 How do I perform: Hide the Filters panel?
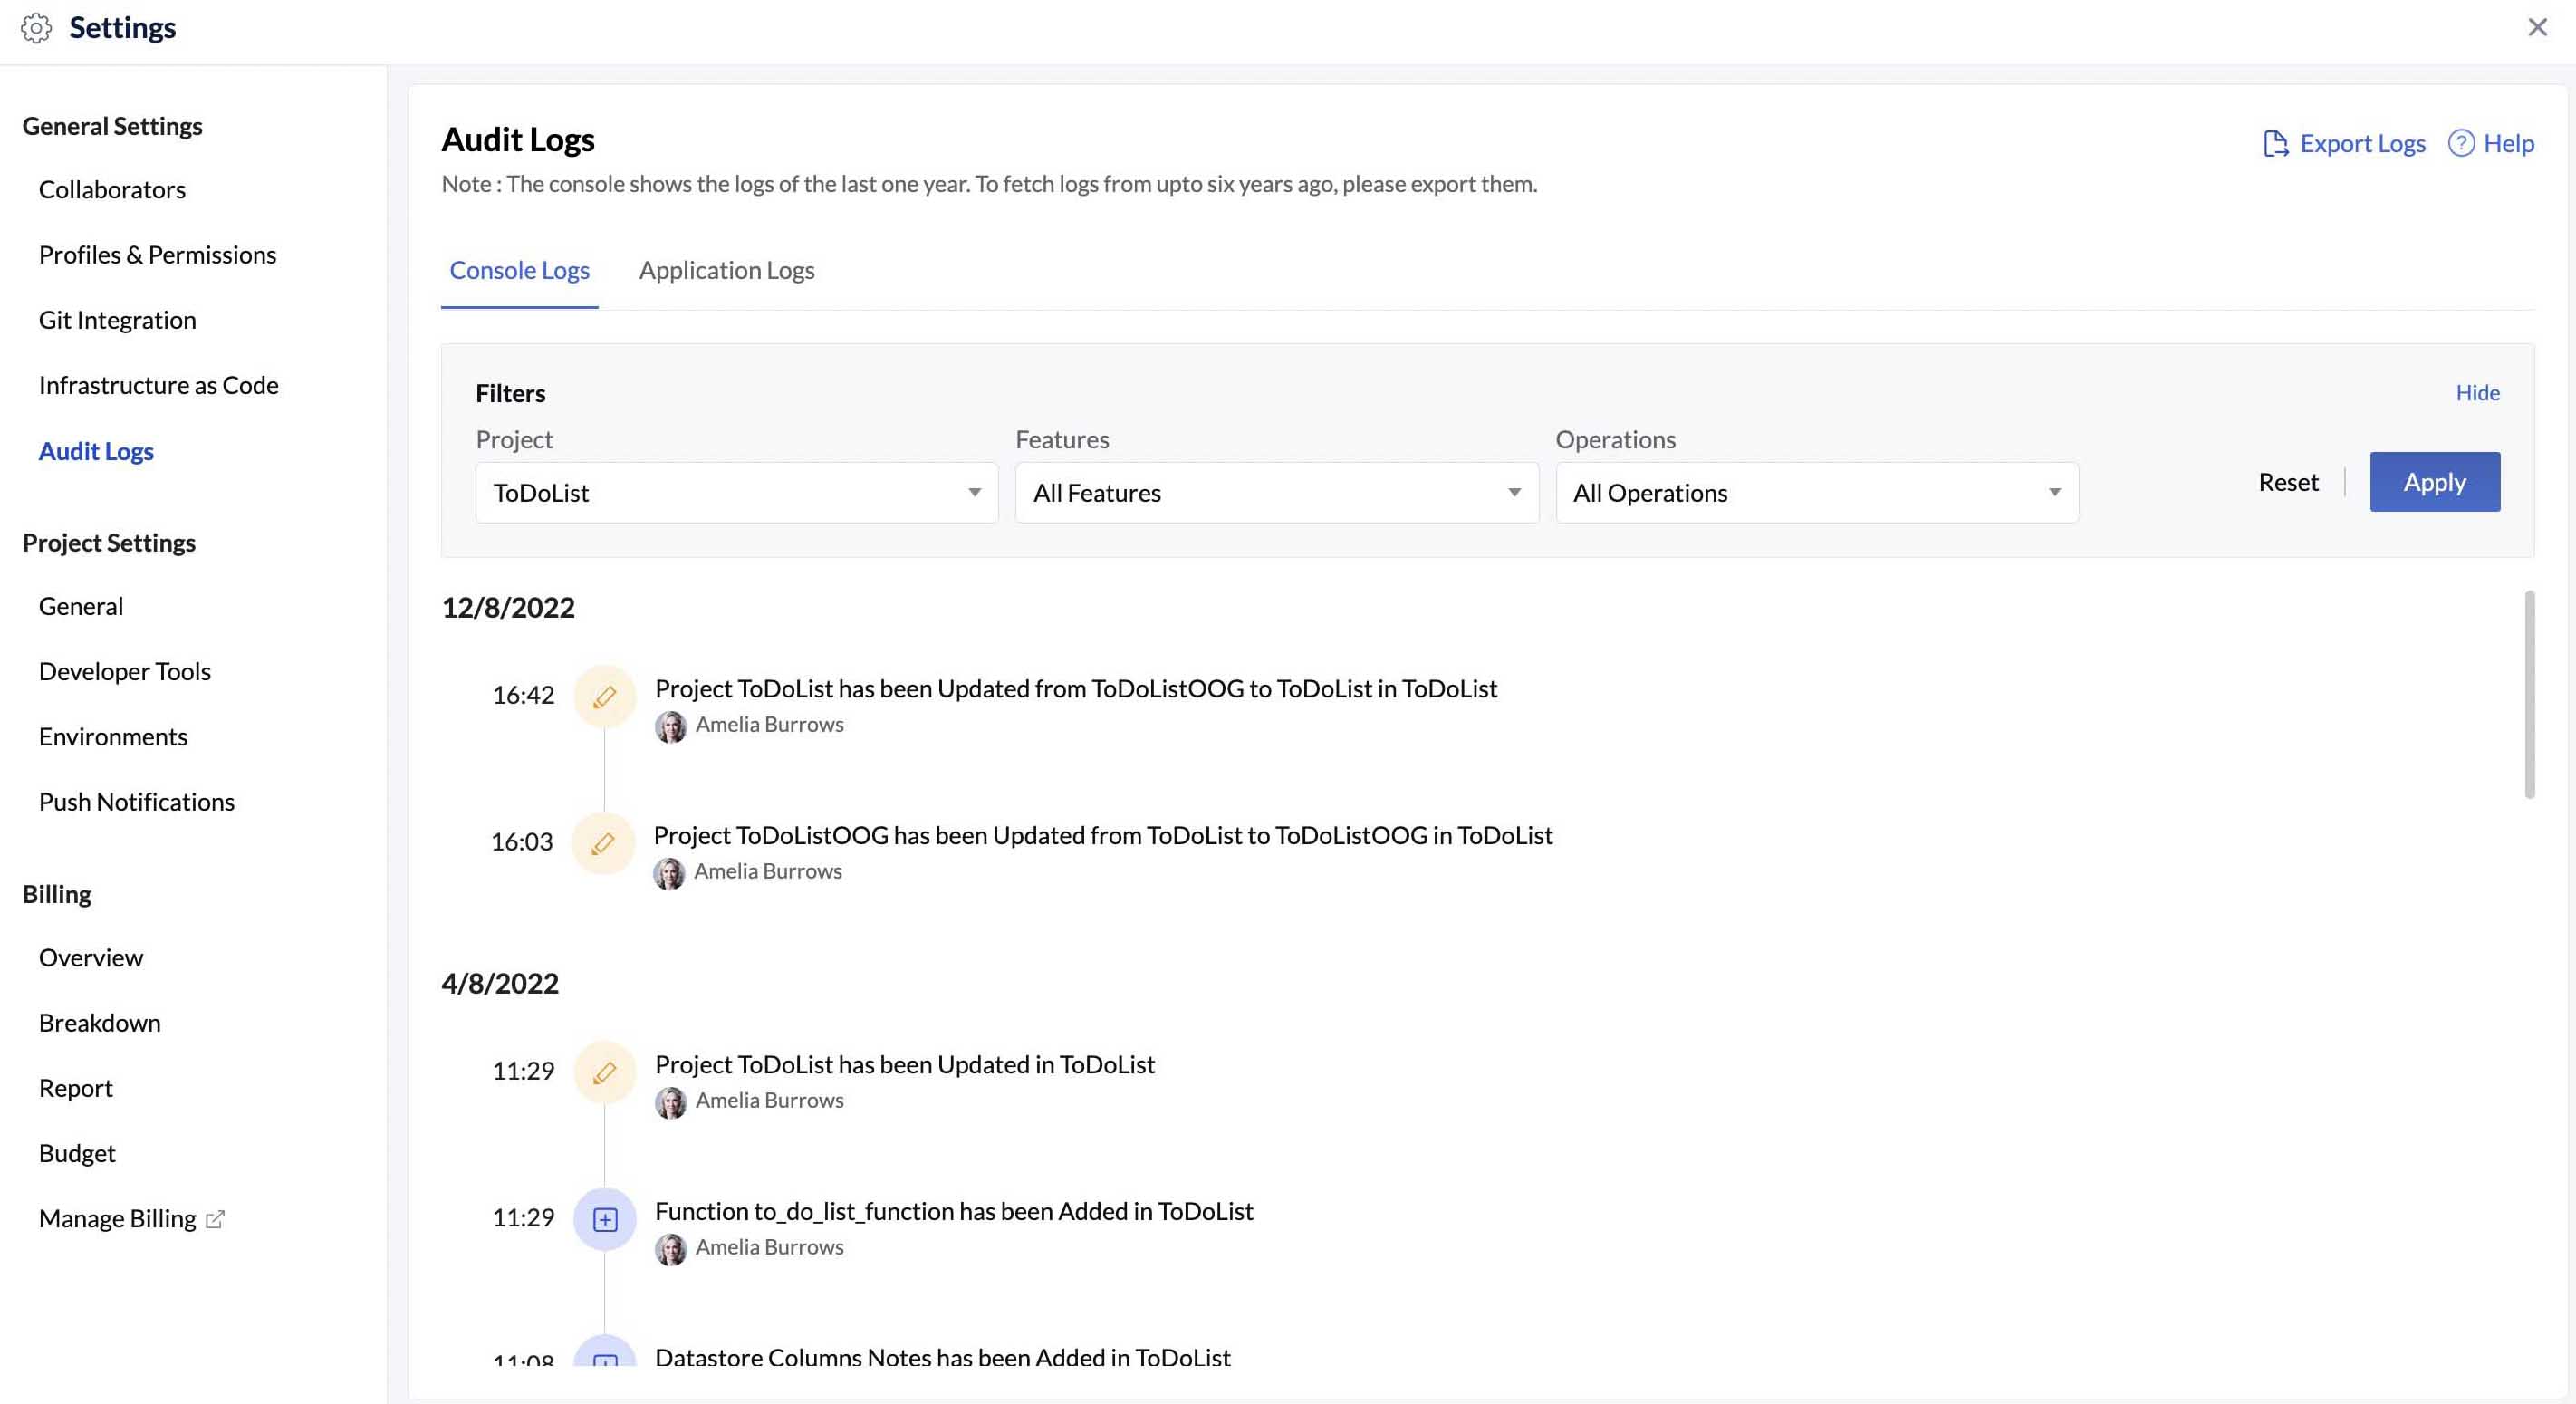click(2477, 392)
